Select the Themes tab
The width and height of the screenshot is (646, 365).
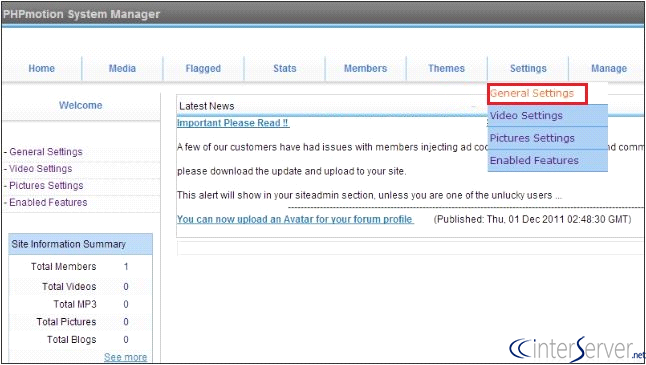click(x=446, y=68)
